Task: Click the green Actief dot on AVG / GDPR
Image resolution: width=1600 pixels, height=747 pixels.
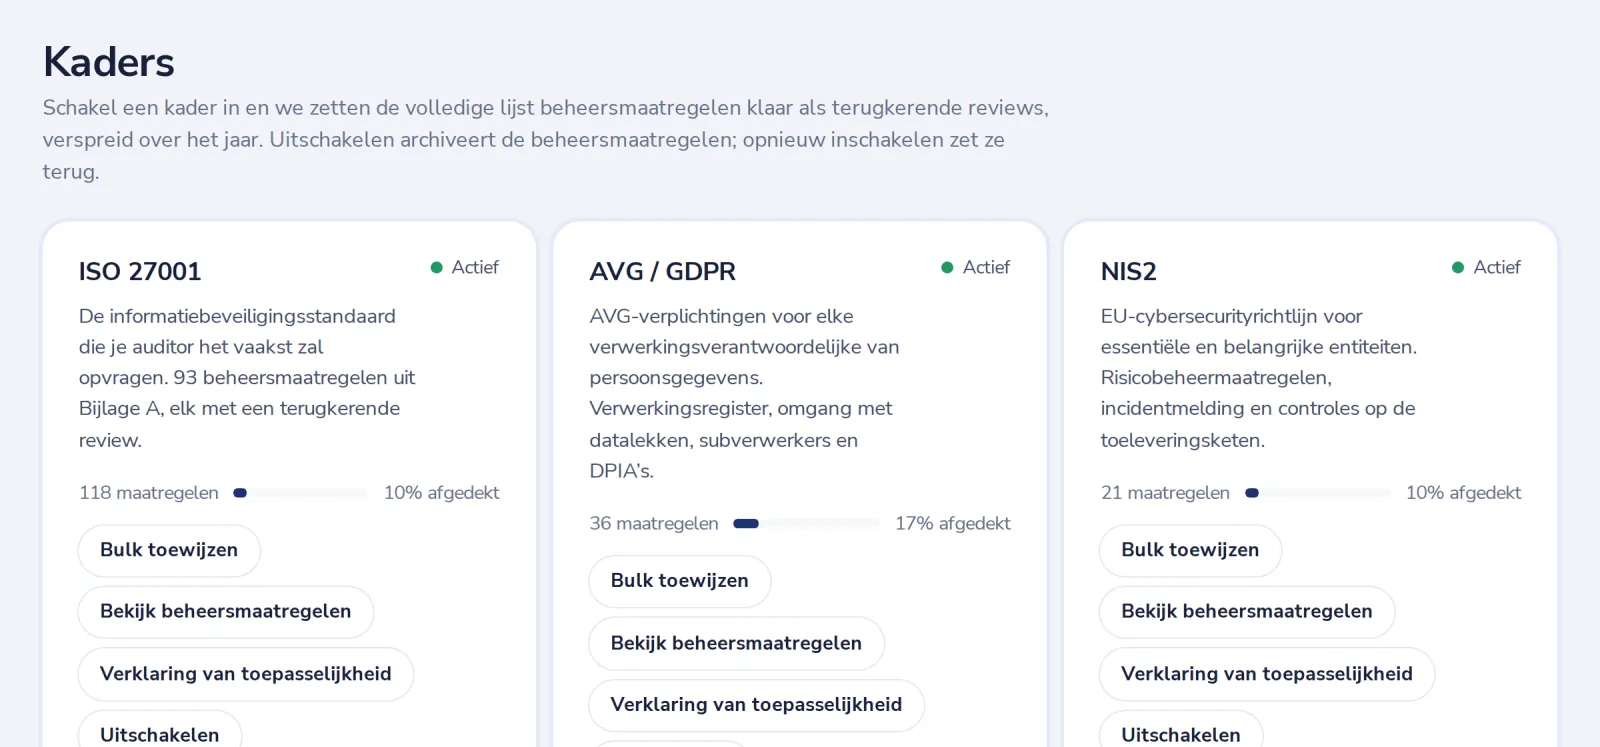Action: tap(947, 268)
